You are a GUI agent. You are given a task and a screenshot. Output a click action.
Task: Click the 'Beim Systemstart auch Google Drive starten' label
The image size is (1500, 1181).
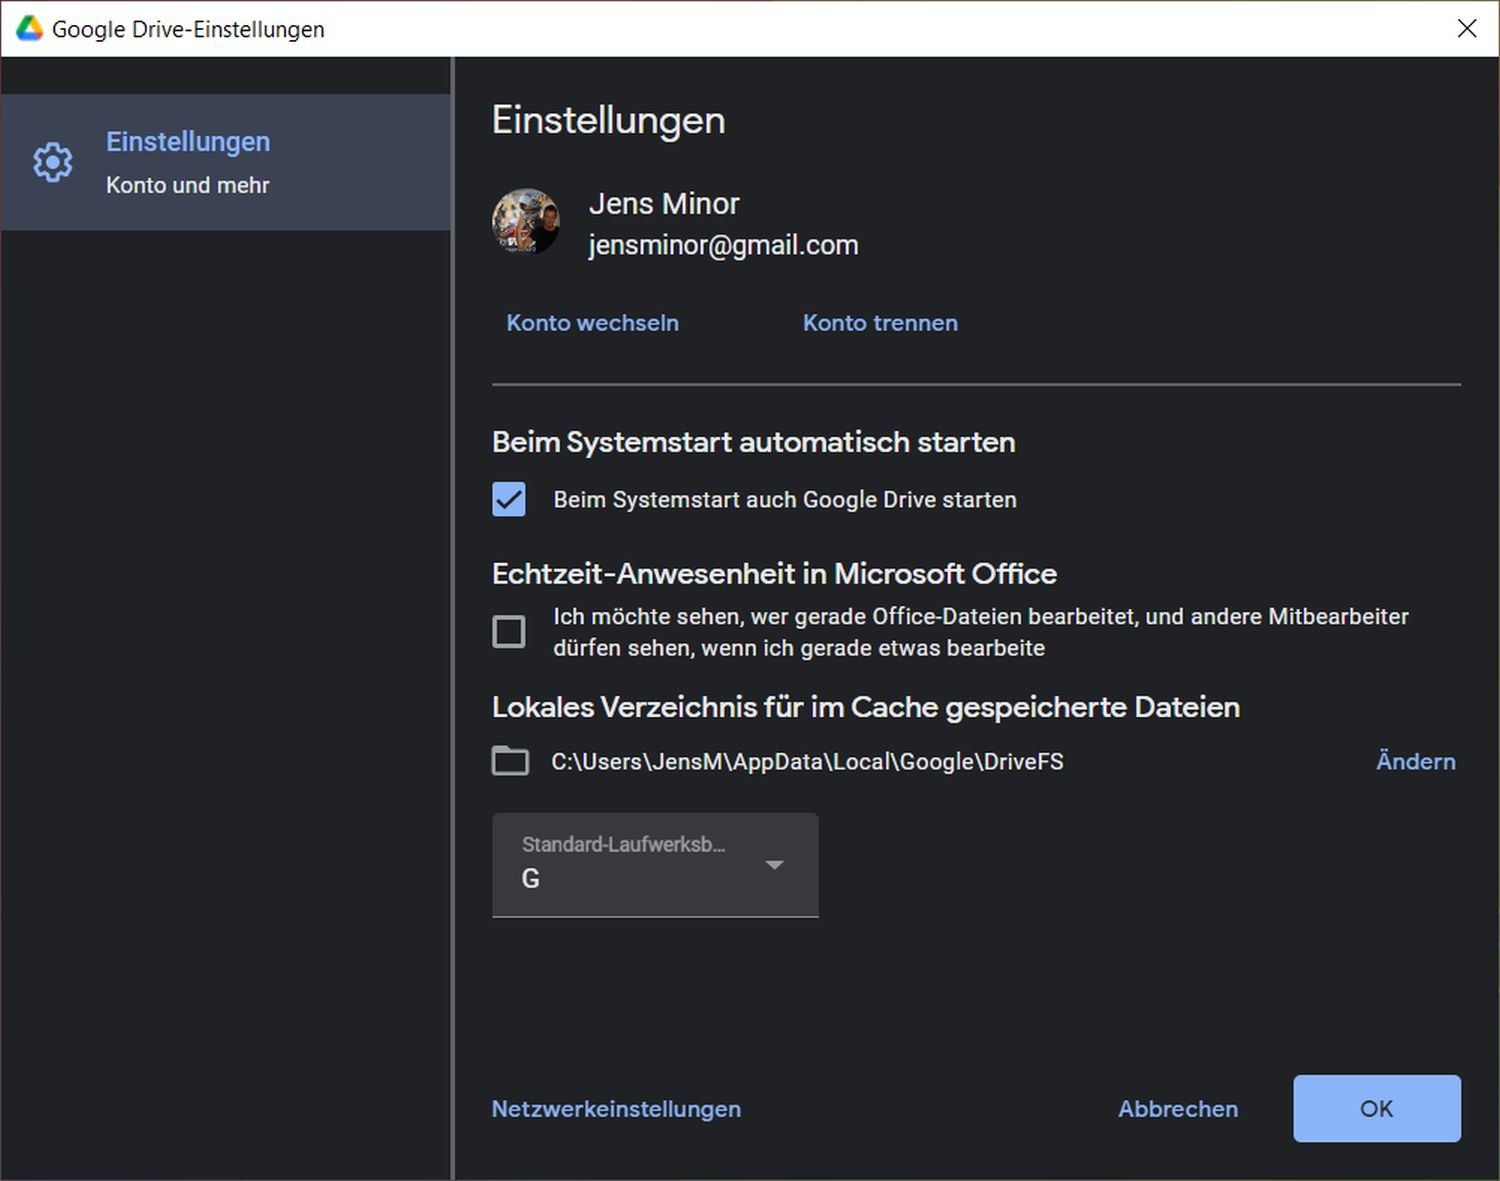coord(785,500)
